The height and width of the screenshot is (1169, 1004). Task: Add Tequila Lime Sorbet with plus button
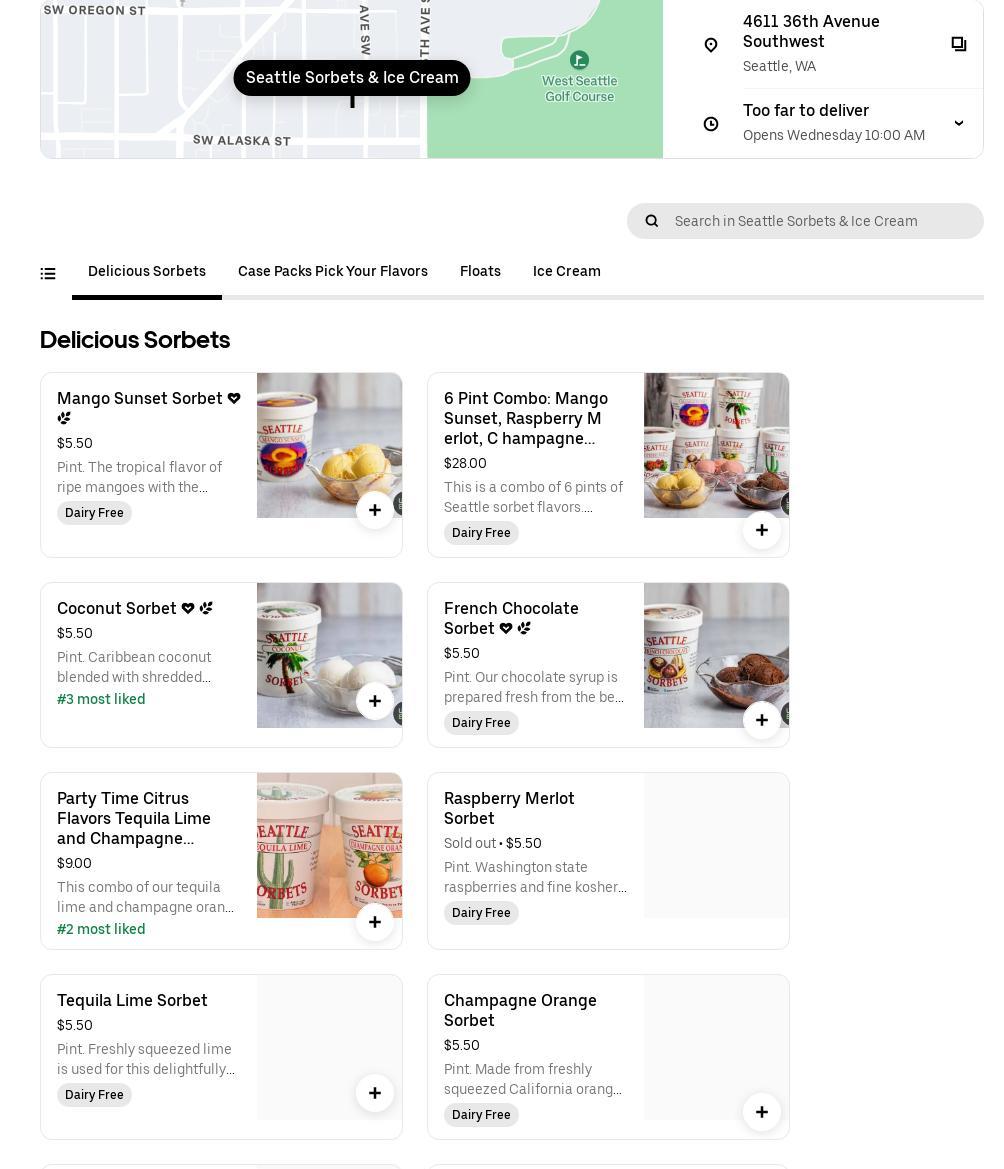[375, 1093]
